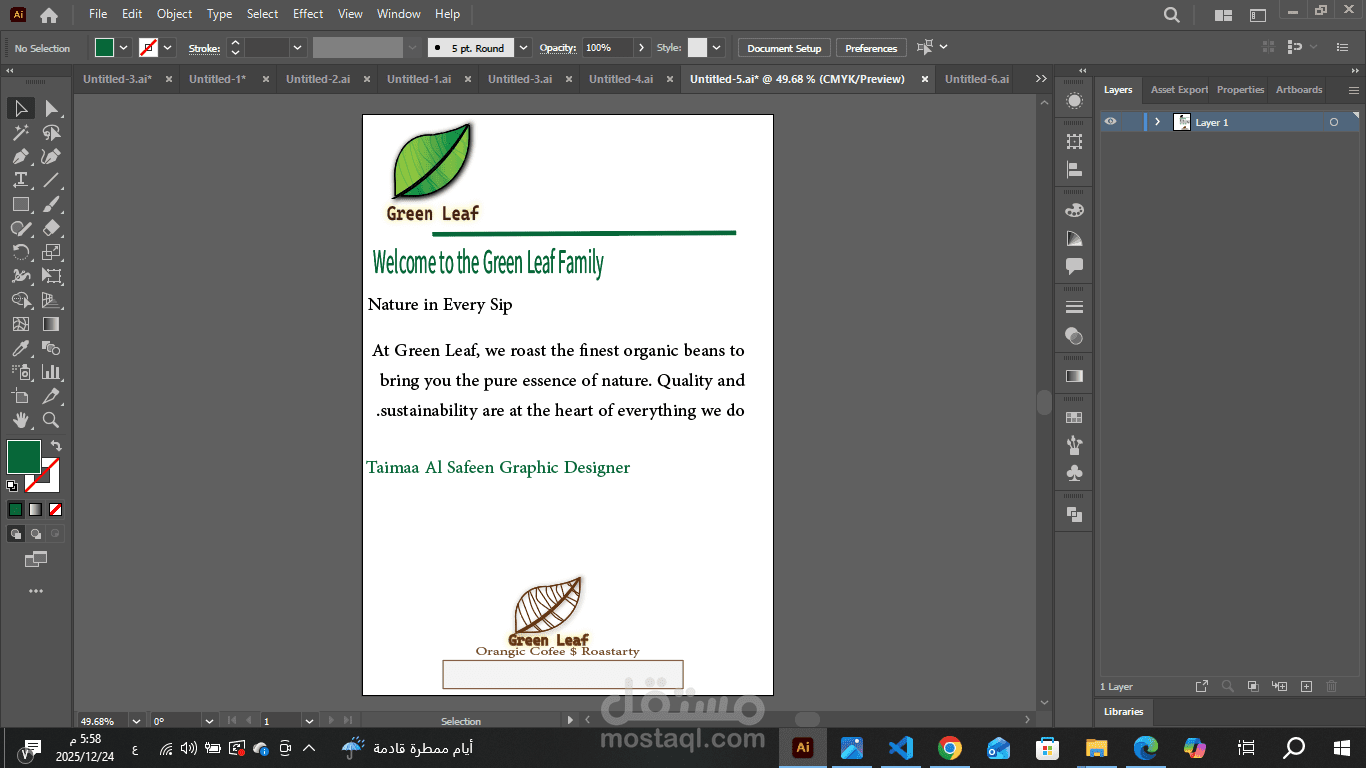Select the Gradient tool in toolbar

click(x=52, y=324)
